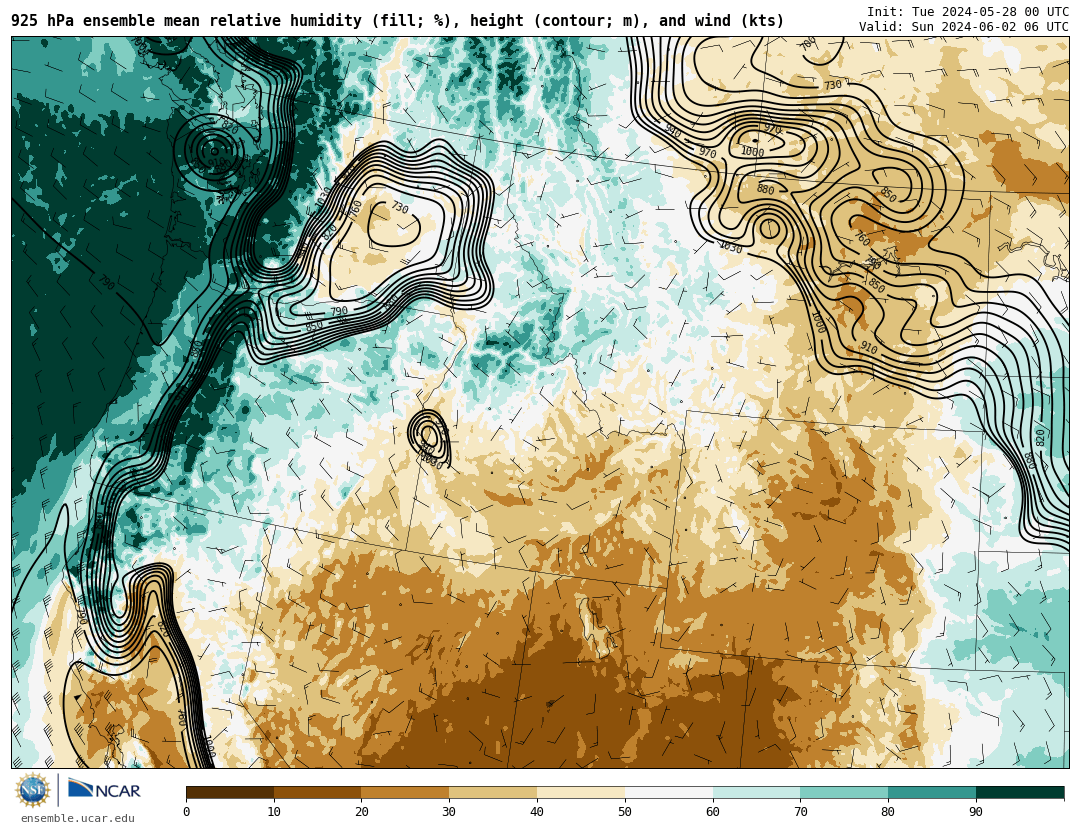Select the 10-20 percent brown swatch
1080x831 pixels.
click(x=318, y=793)
